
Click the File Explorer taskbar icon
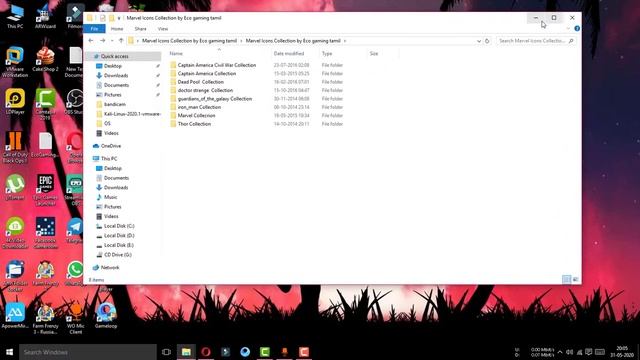click(186, 352)
